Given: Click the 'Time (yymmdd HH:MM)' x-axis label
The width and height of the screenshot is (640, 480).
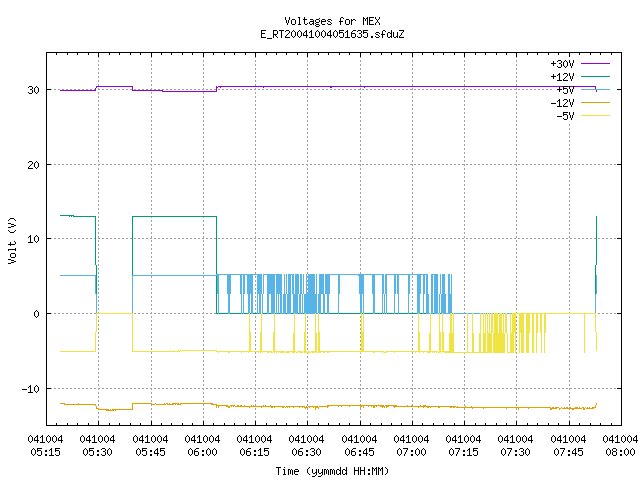Looking at the screenshot, I should [x=332, y=471].
